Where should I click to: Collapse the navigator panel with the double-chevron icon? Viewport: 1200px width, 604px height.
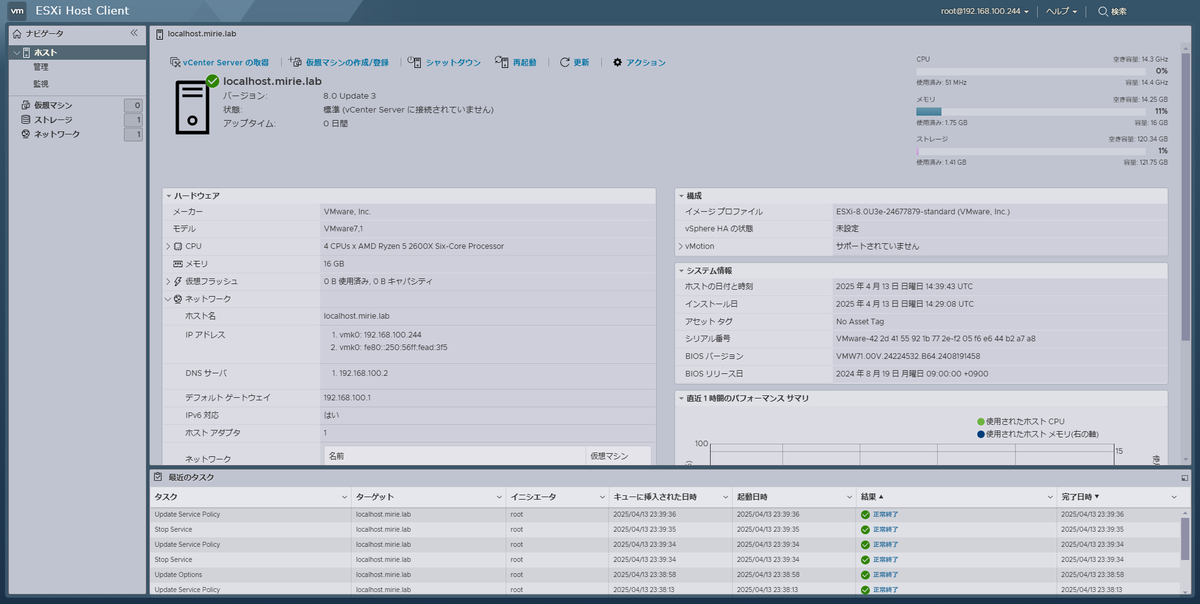[x=134, y=33]
